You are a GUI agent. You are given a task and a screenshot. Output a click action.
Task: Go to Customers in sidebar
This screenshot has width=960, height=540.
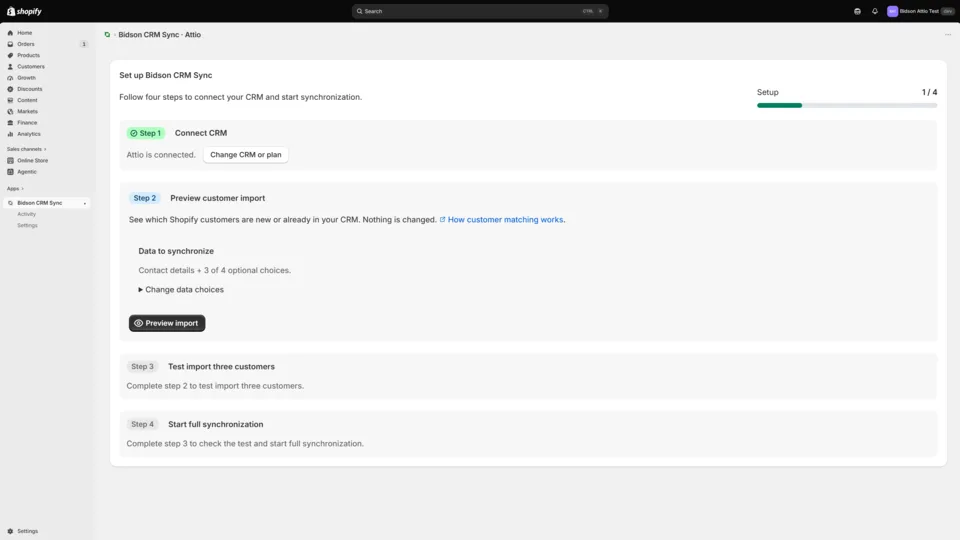tap(31, 67)
